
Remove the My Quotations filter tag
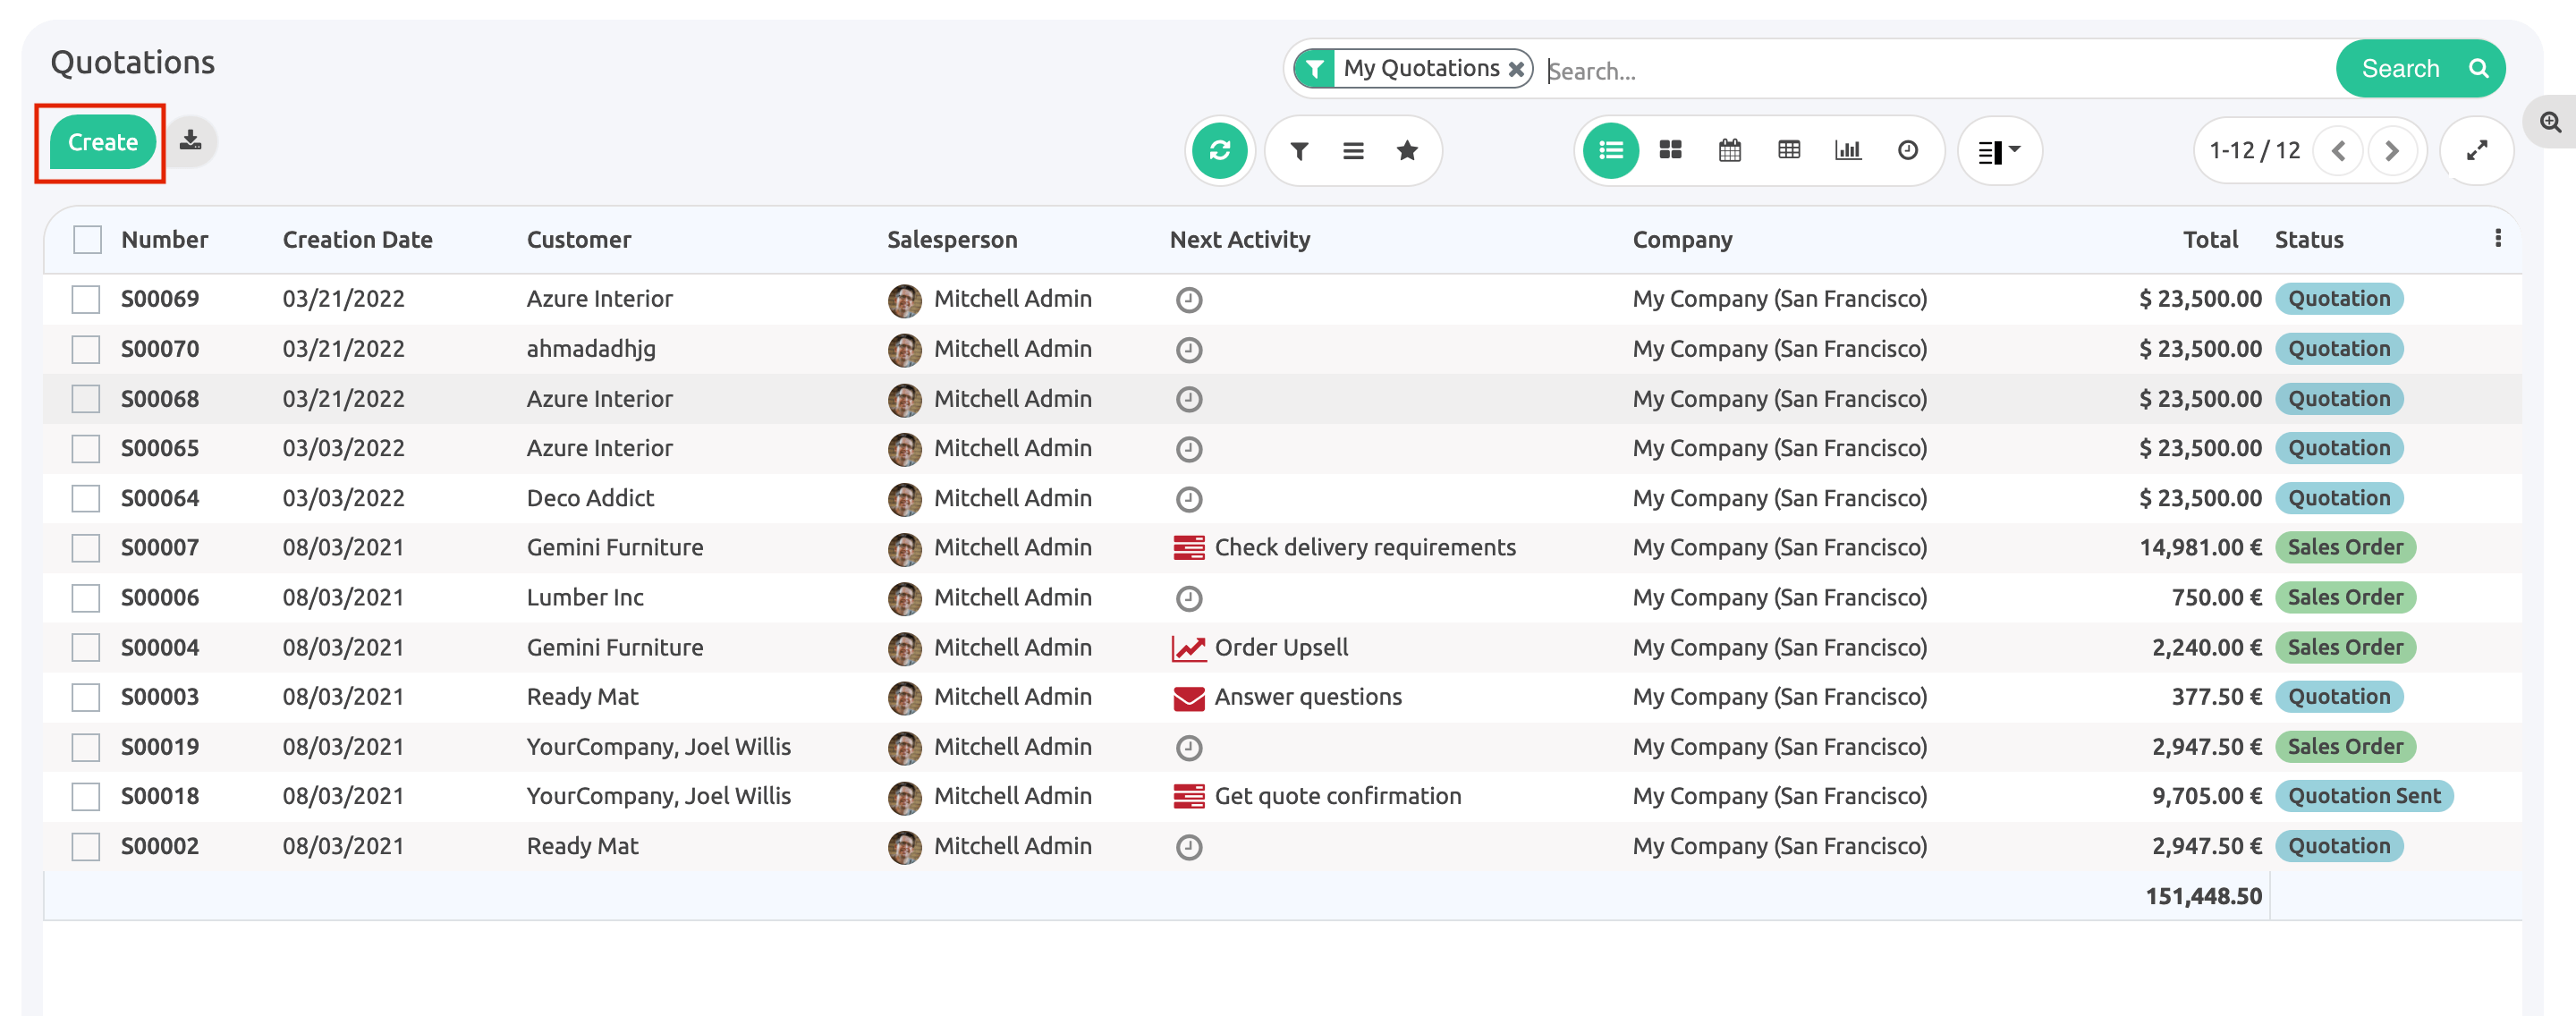tap(1516, 69)
